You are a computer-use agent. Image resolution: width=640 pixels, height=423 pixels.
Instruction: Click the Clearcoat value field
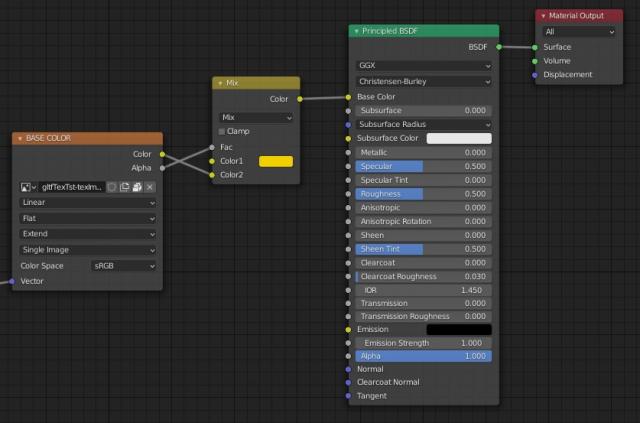[424, 263]
